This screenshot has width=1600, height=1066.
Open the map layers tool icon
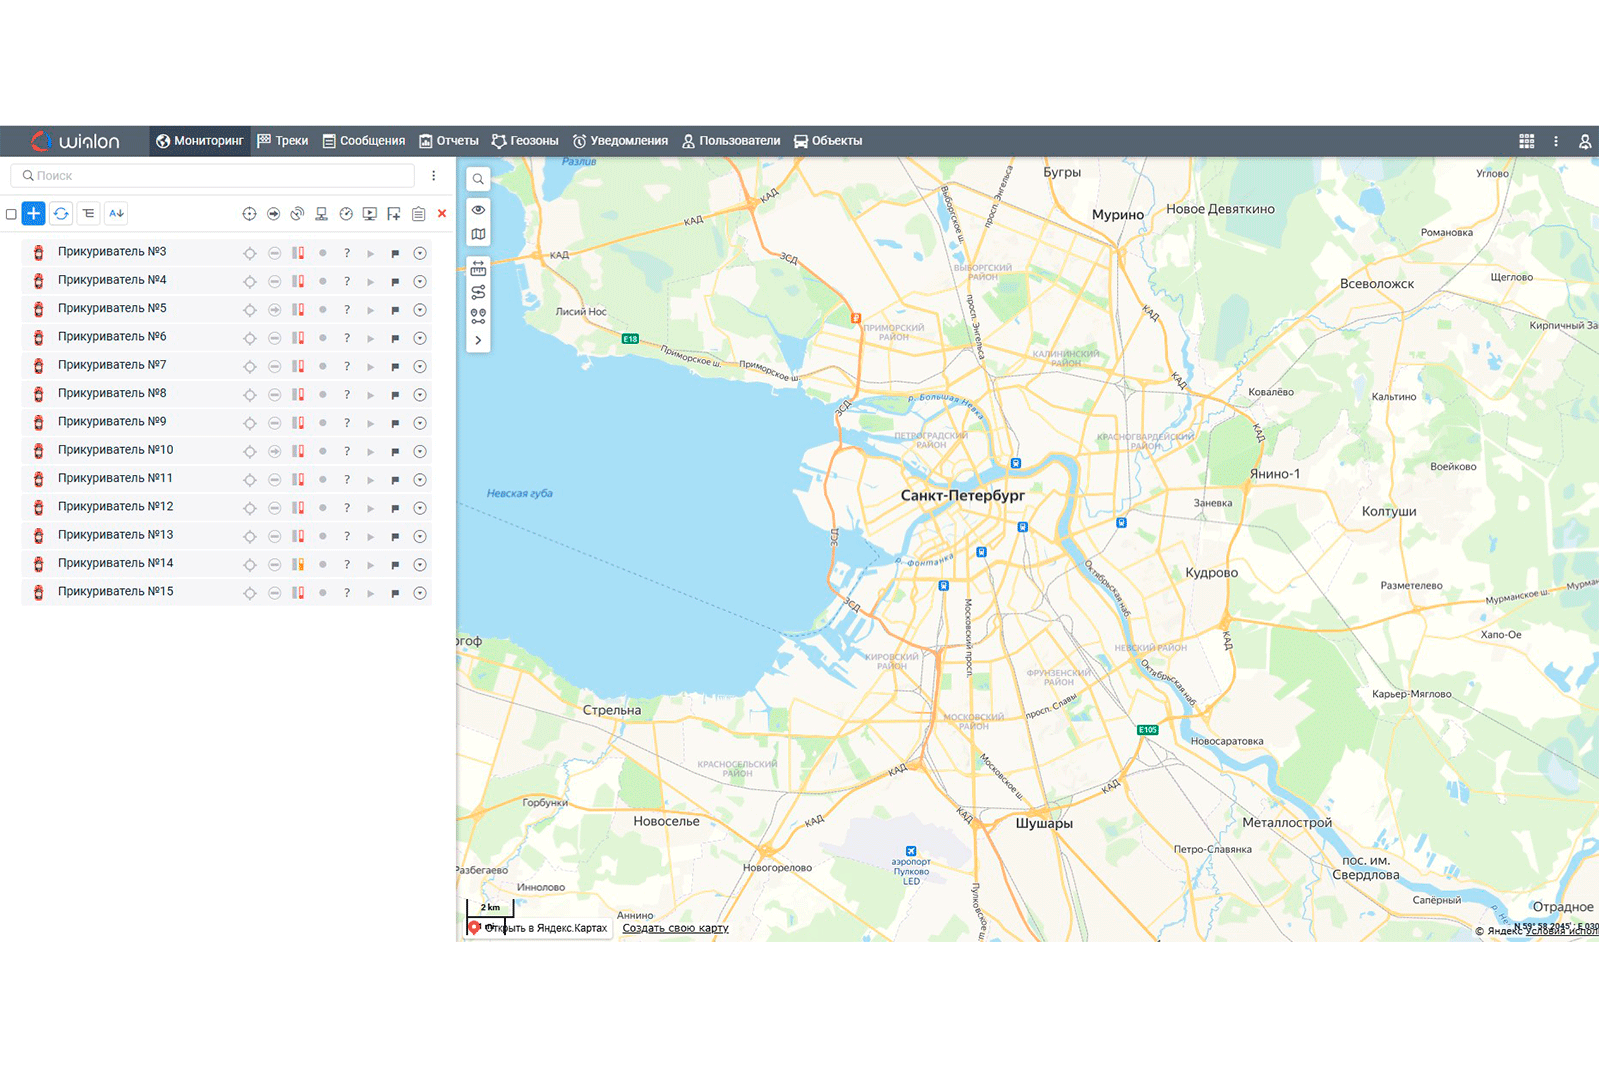(478, 234)
